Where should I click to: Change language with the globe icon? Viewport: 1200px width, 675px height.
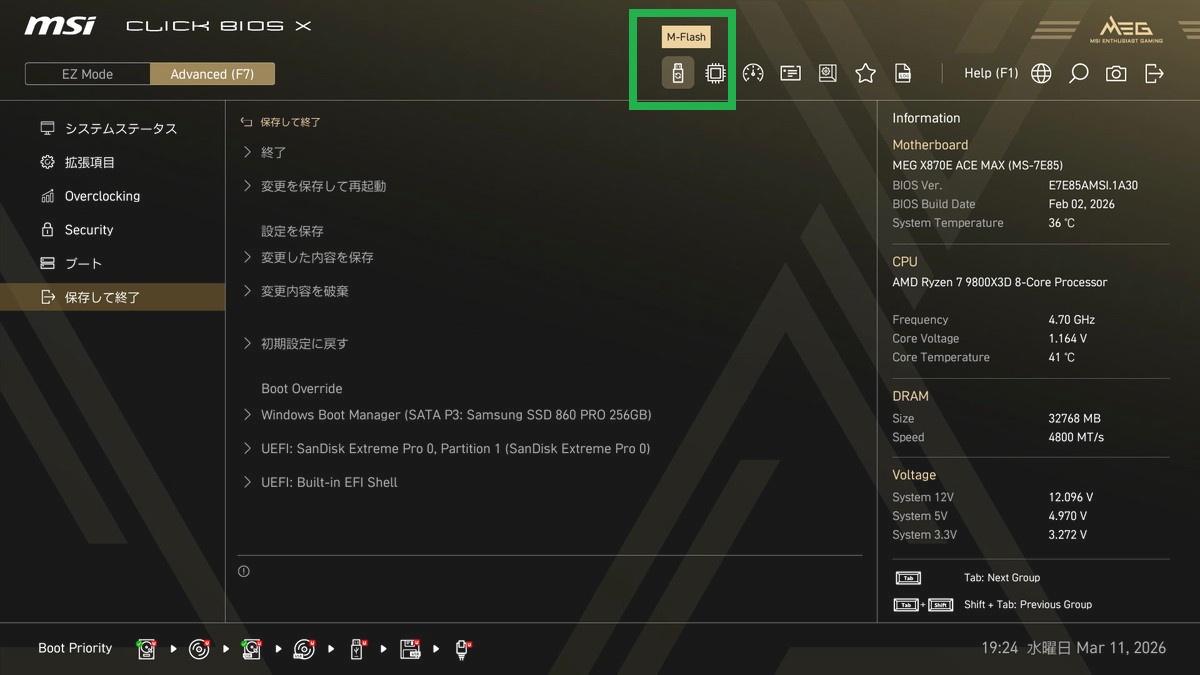[x=1041, y=73]
